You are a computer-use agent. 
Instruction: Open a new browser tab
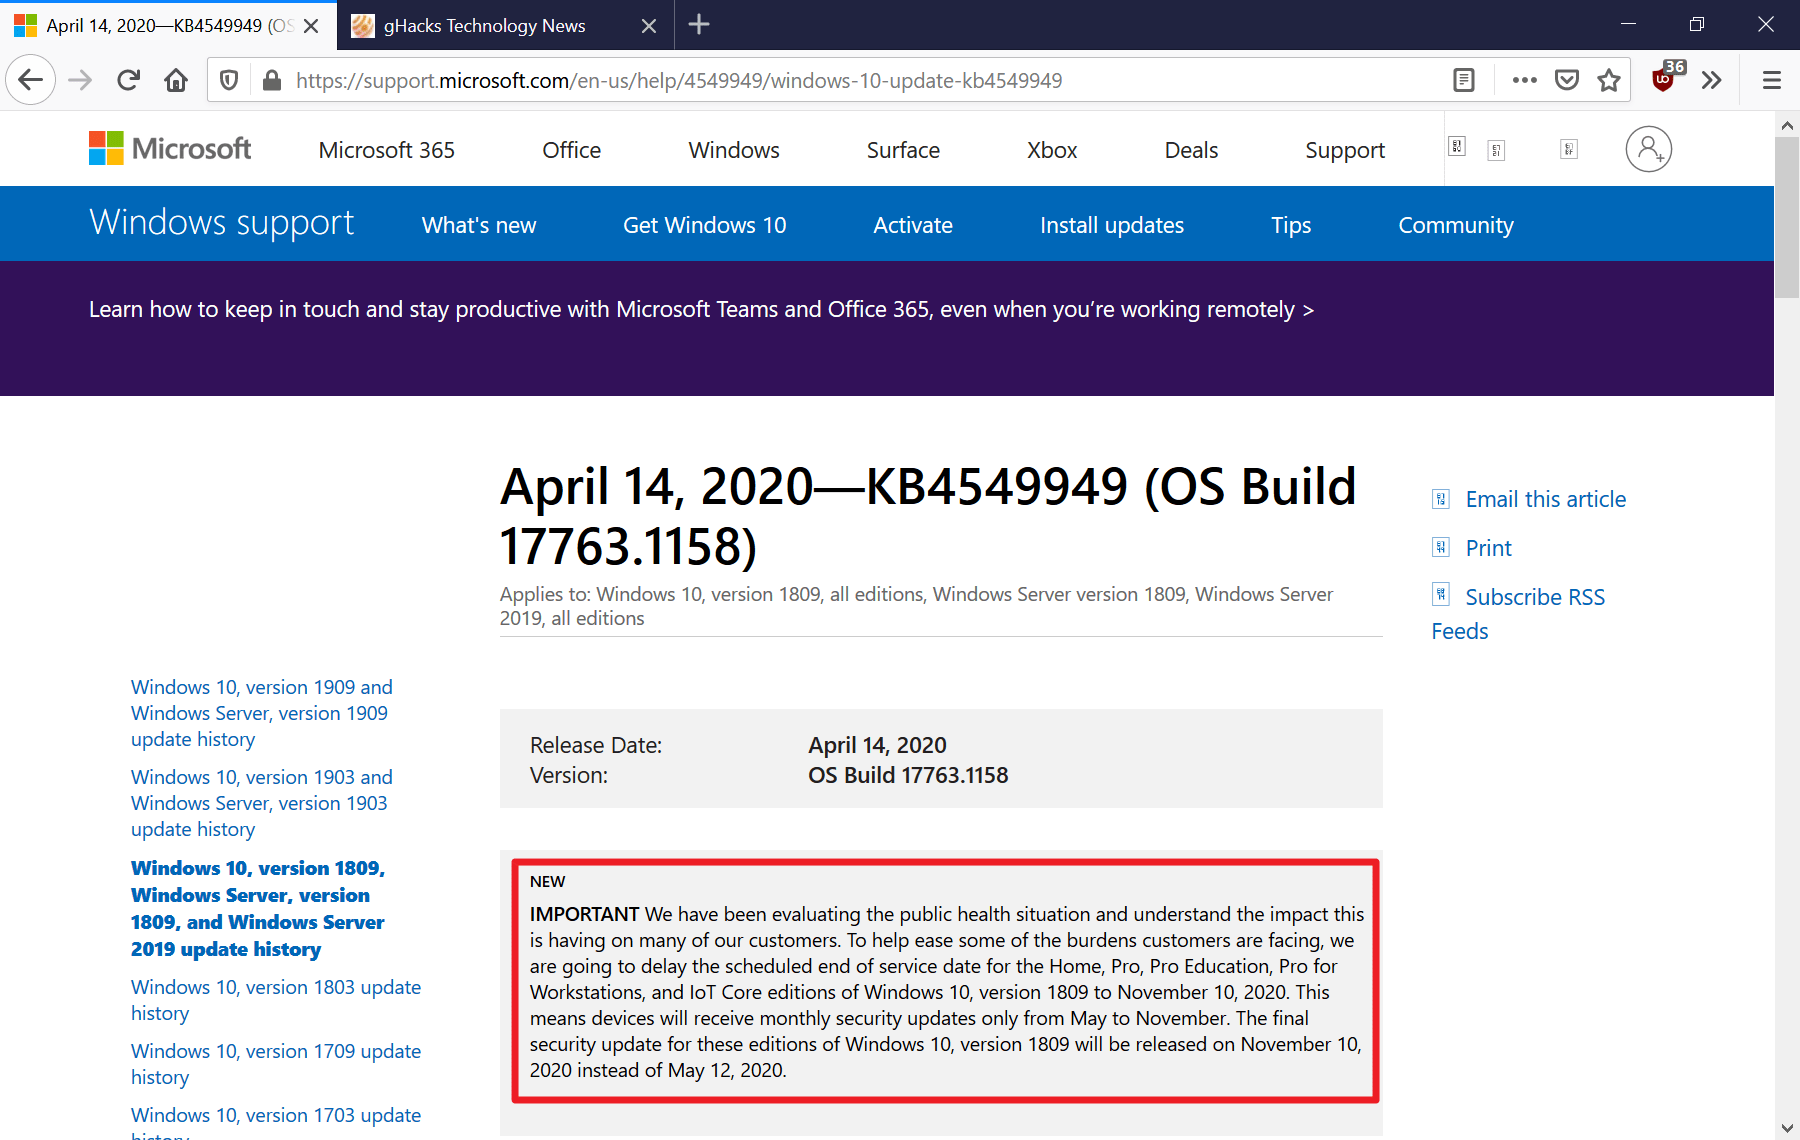click(x=699, y=25)
